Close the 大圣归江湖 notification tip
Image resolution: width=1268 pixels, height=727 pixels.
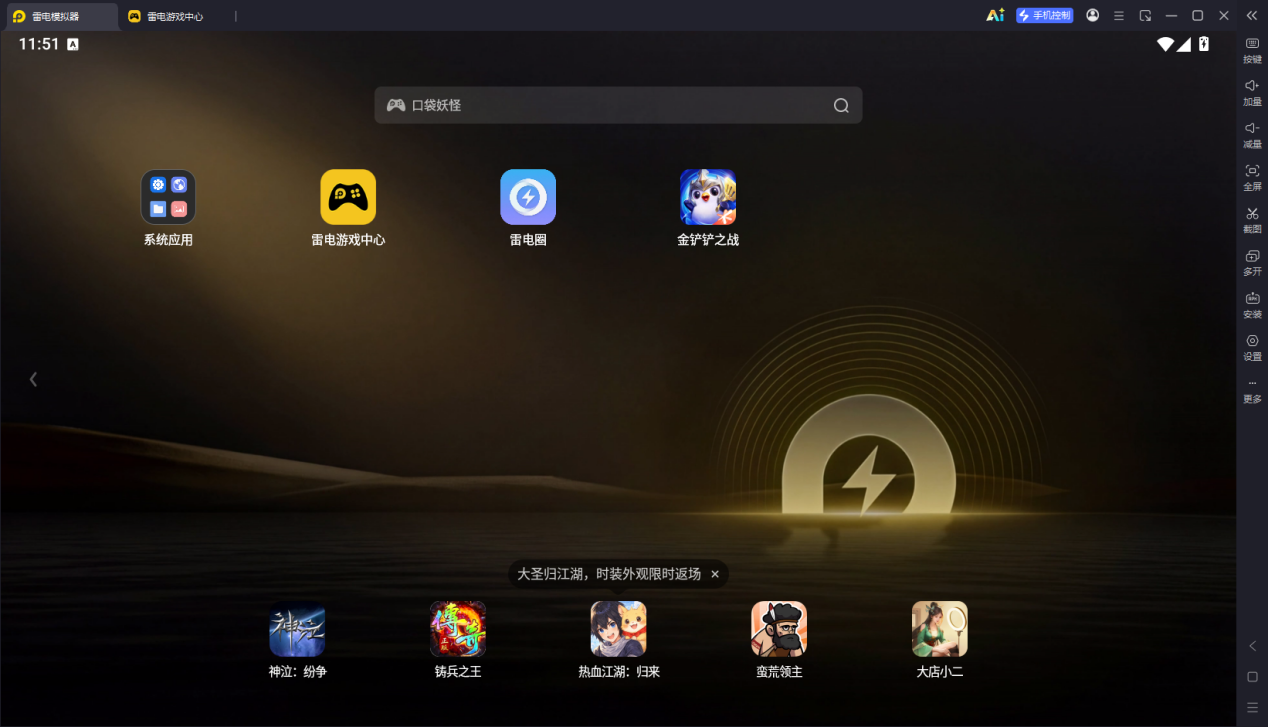pos(715,574)
